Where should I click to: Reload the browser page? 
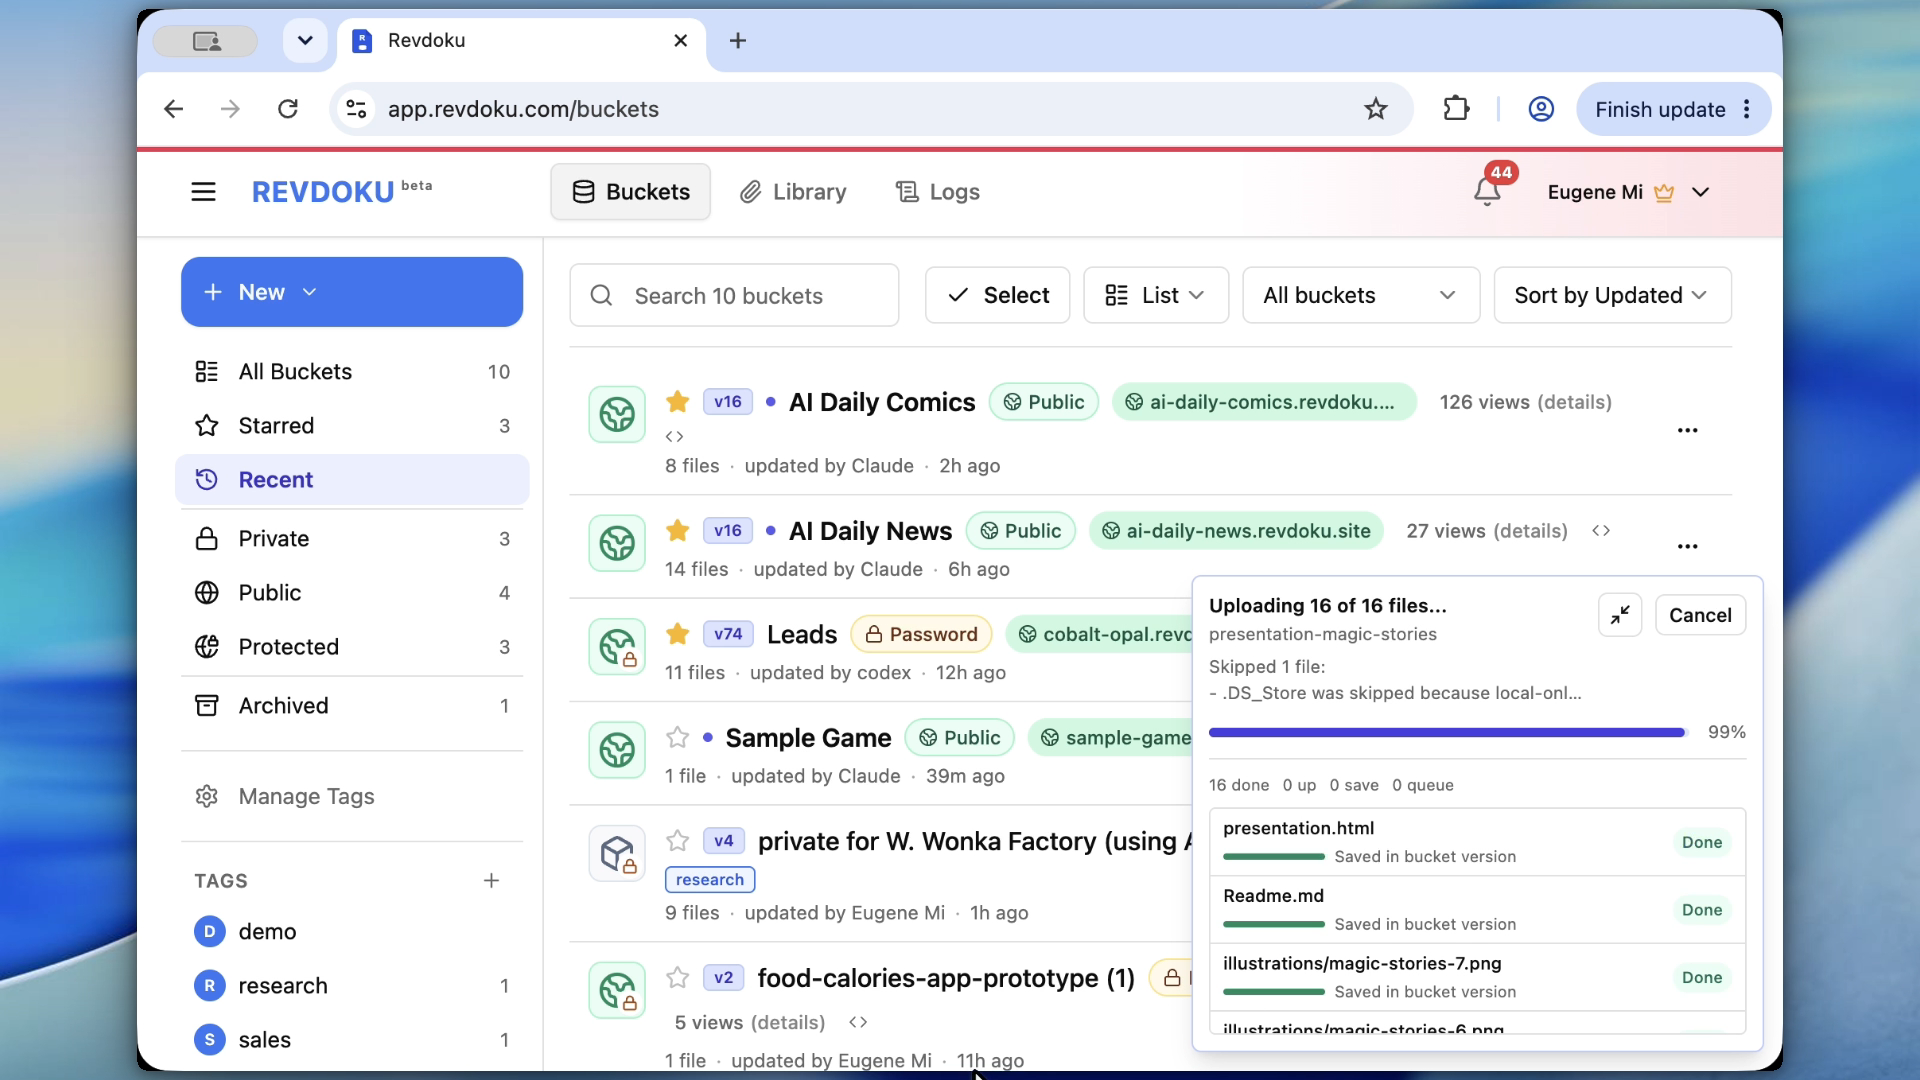(288, 109)
